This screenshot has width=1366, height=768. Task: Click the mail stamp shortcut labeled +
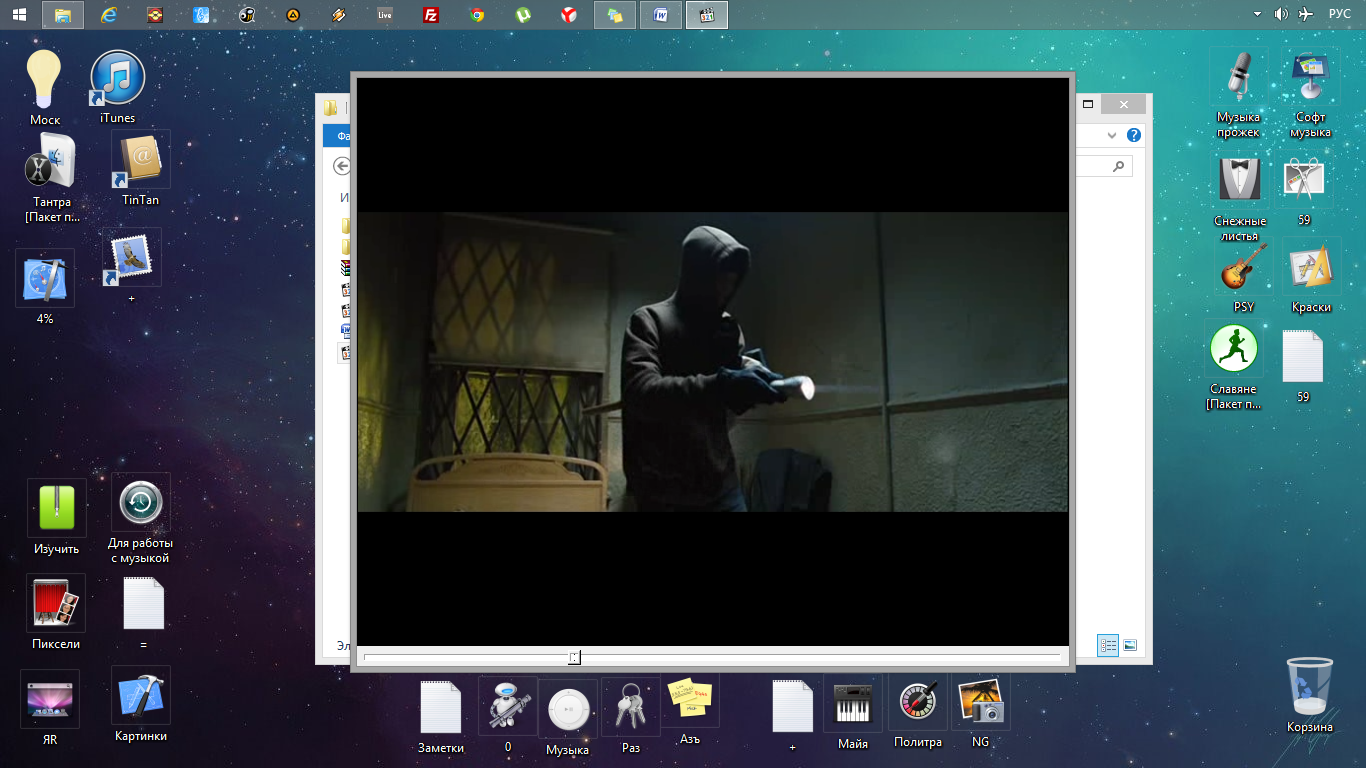pyautogui.click(x=131, y=266)
